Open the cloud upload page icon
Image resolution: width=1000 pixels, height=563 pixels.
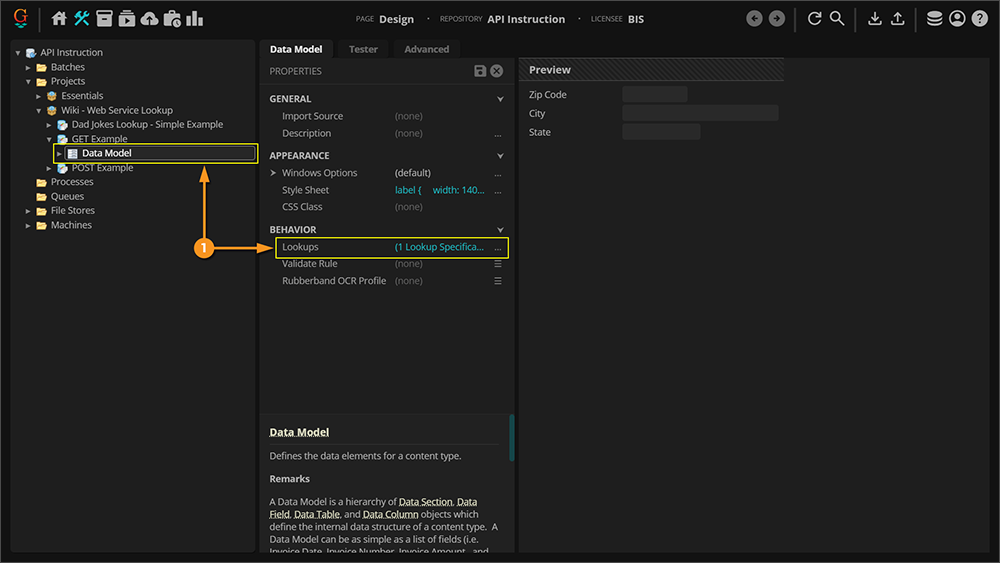click(149, 18)
